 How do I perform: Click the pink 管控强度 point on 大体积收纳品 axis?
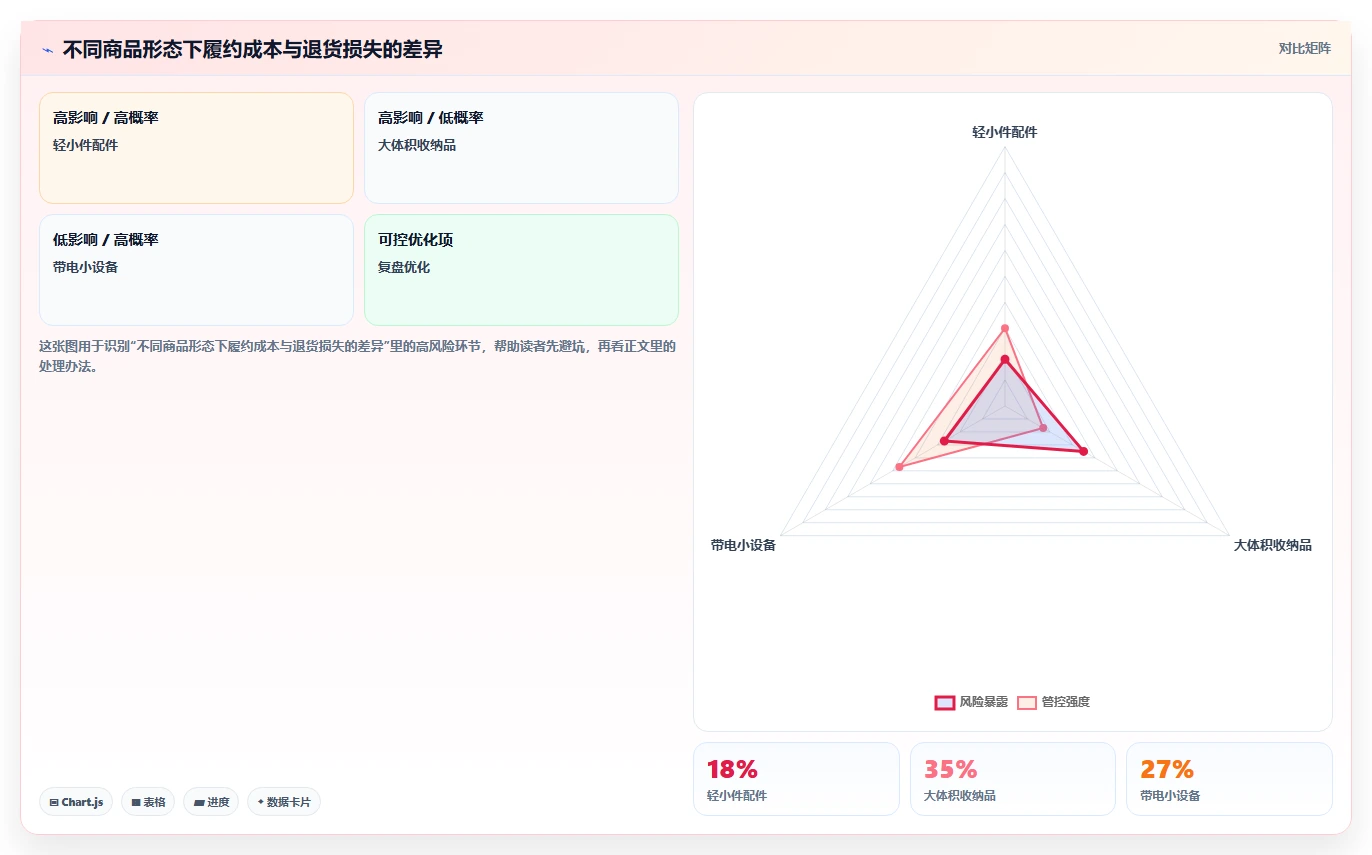(x=1044, y=428)
